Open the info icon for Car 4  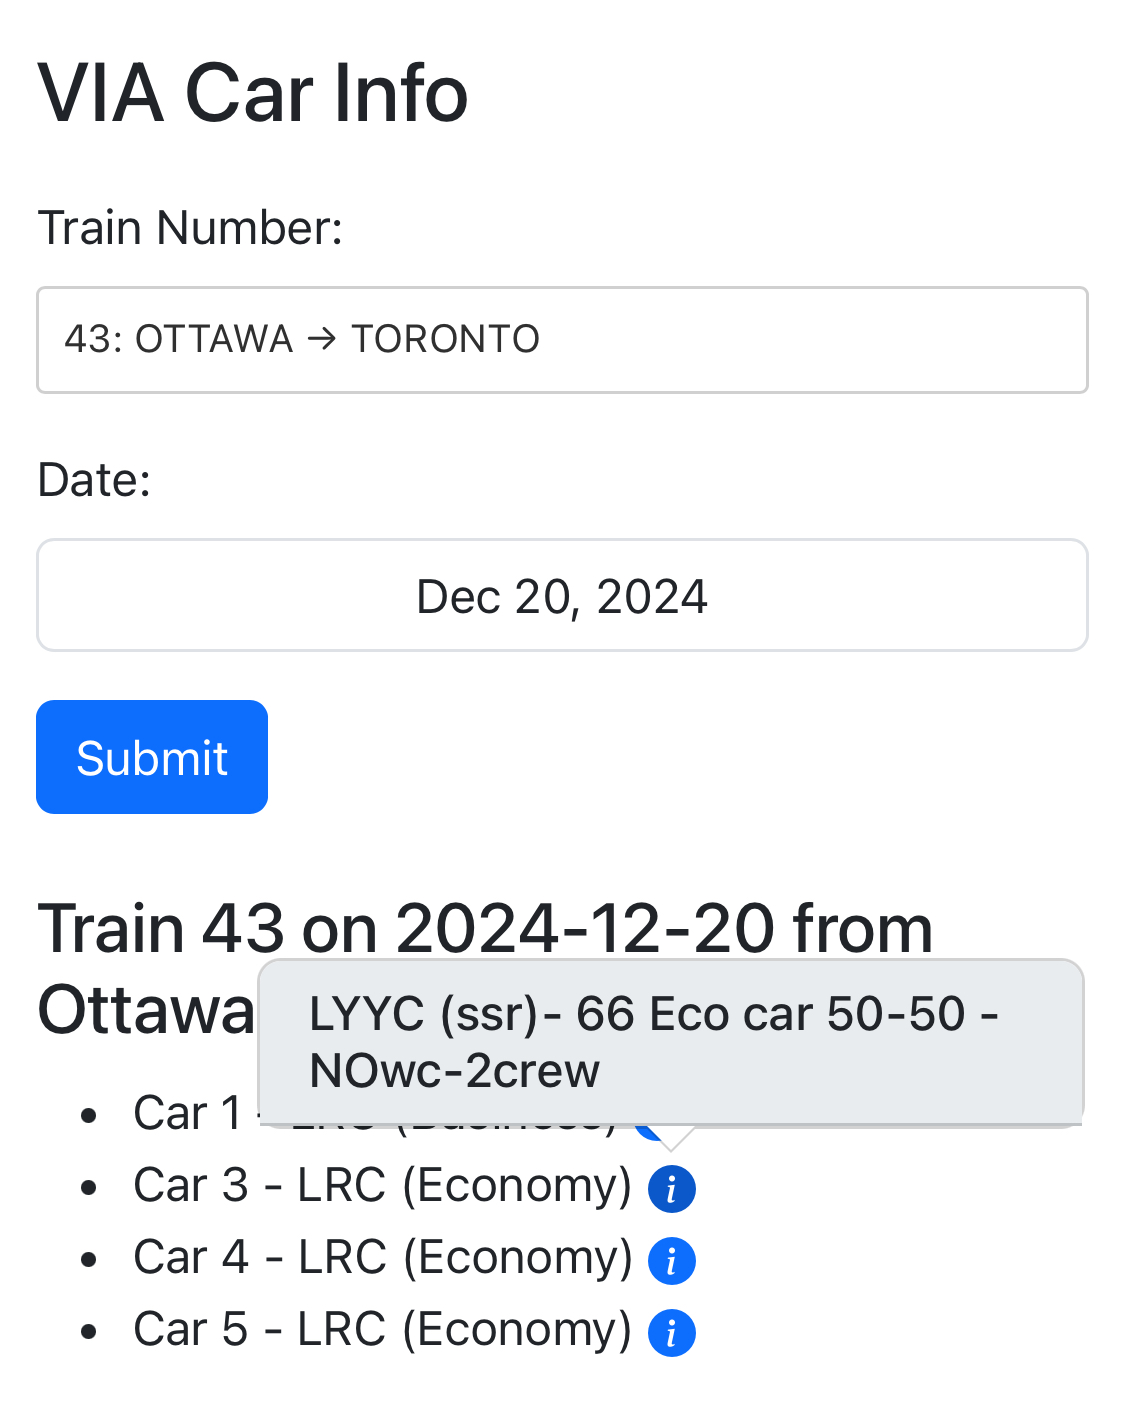point(671,1261)
